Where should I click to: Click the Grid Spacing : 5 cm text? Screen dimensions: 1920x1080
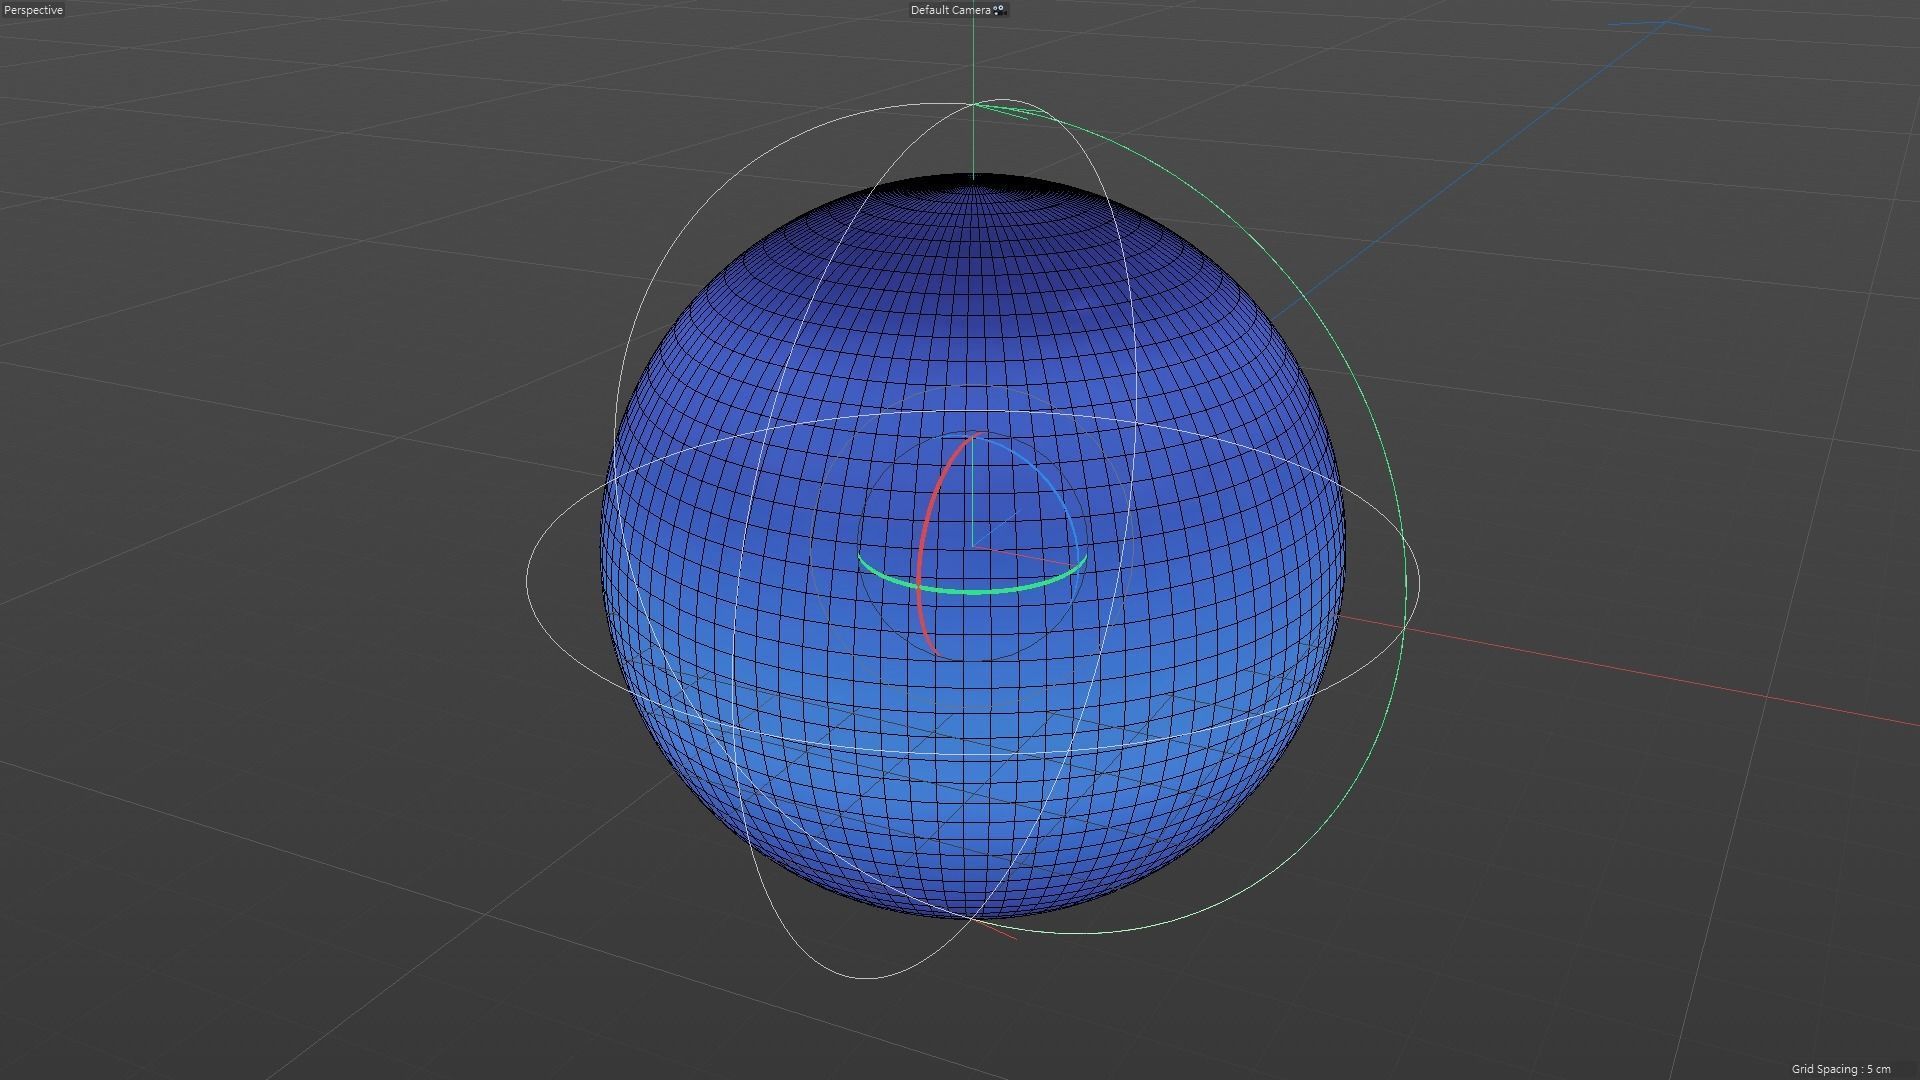pos(1841,1069)
